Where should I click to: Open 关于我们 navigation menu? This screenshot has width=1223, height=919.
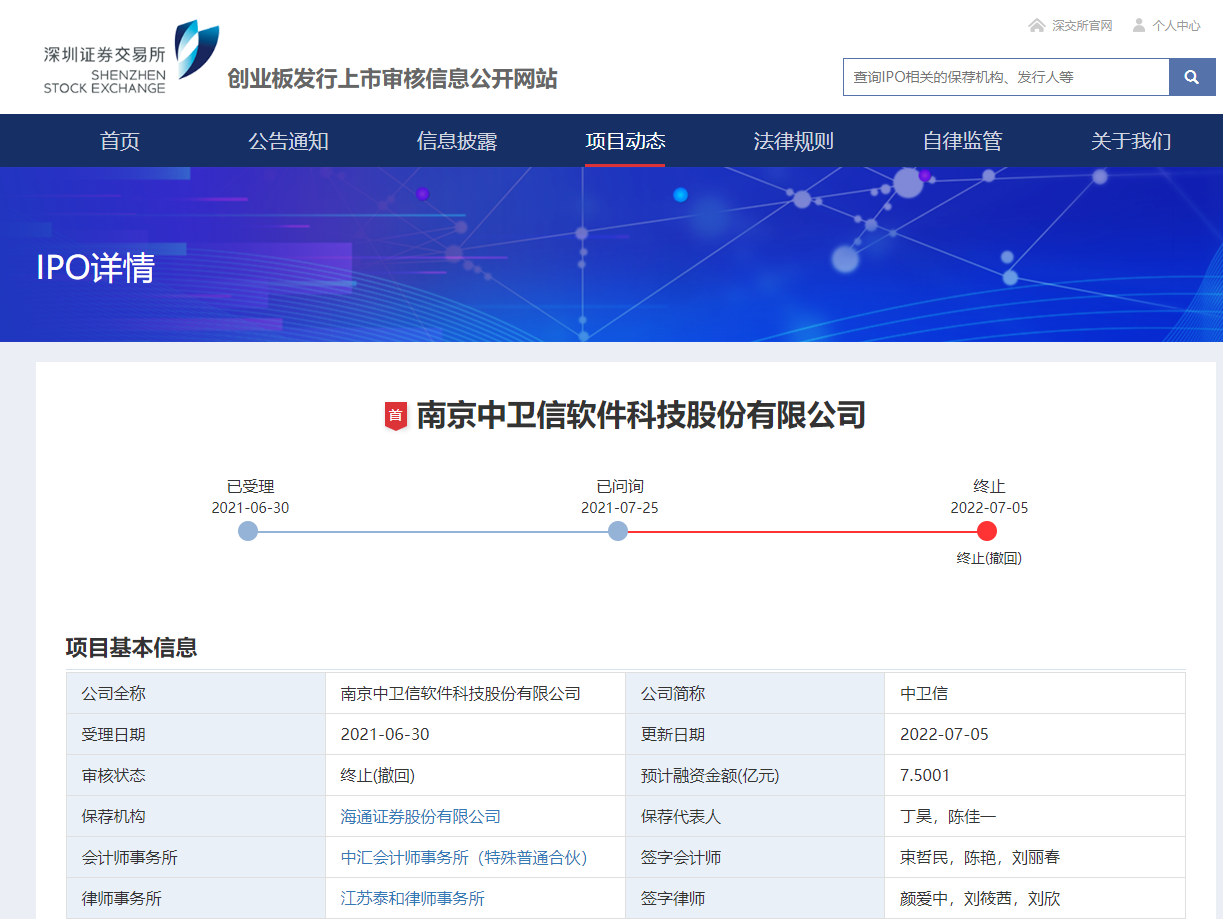(x=1130, y=141)
